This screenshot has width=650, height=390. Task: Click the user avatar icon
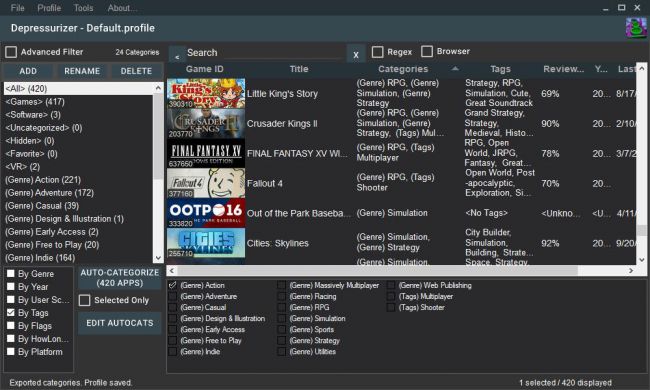pos(636,28)
